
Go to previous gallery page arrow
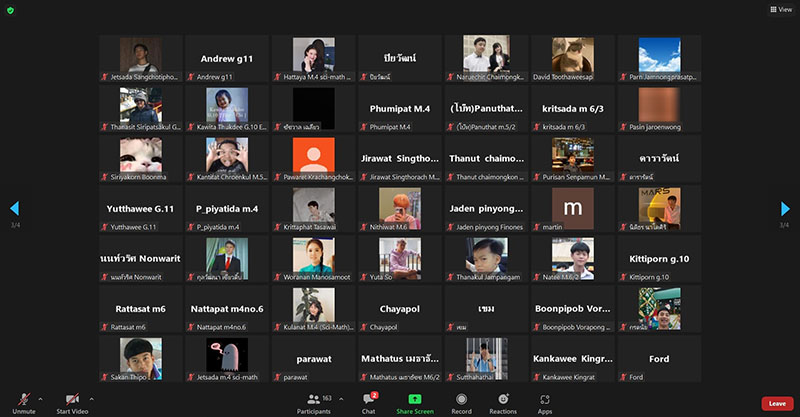click(x=14, y=208)
